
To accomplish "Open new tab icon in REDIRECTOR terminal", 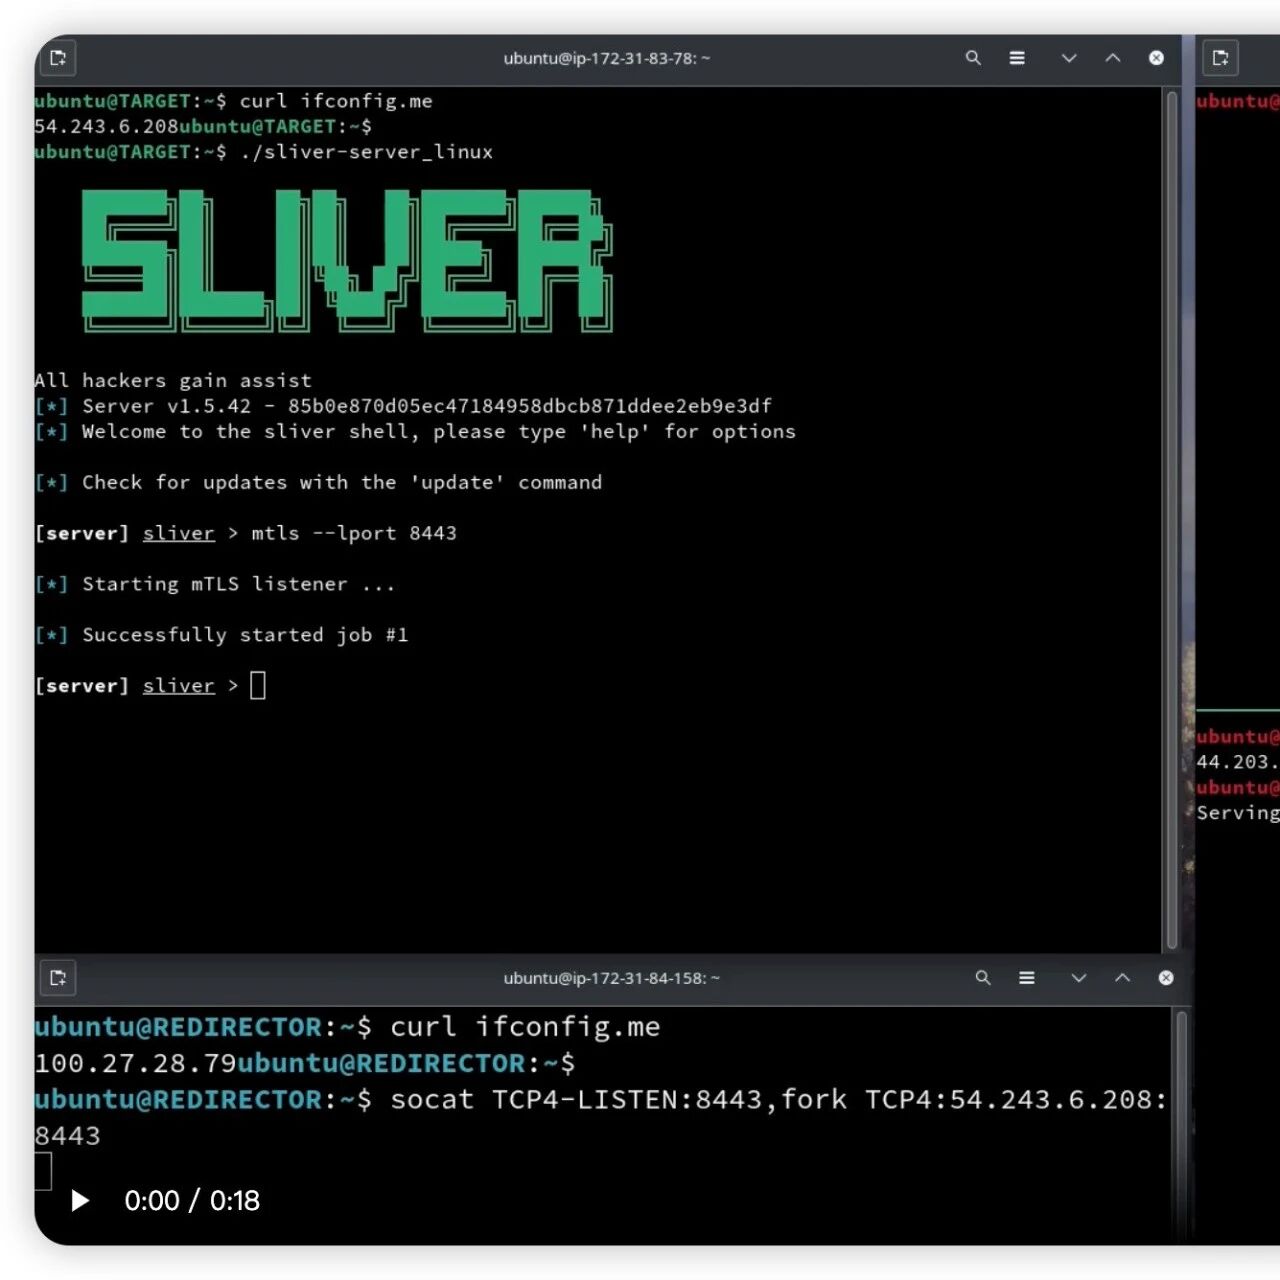I will click(x=58, y=978).
